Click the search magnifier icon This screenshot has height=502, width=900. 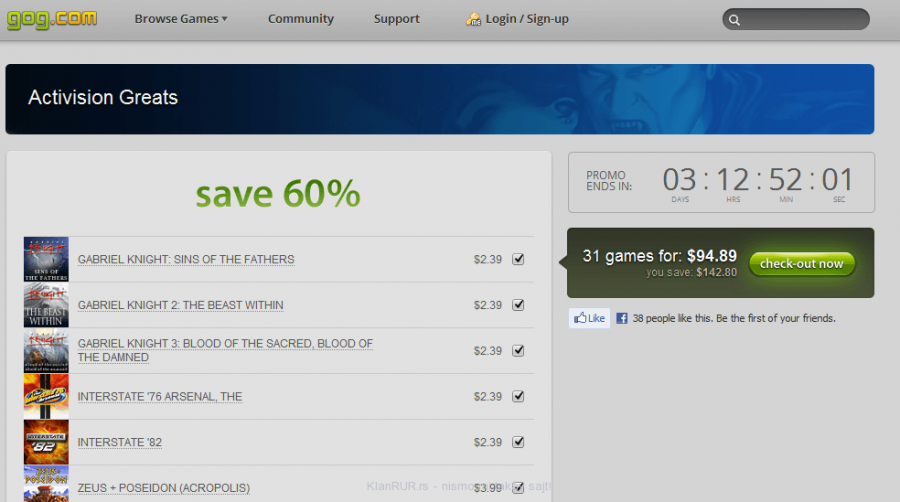(735, 20)
